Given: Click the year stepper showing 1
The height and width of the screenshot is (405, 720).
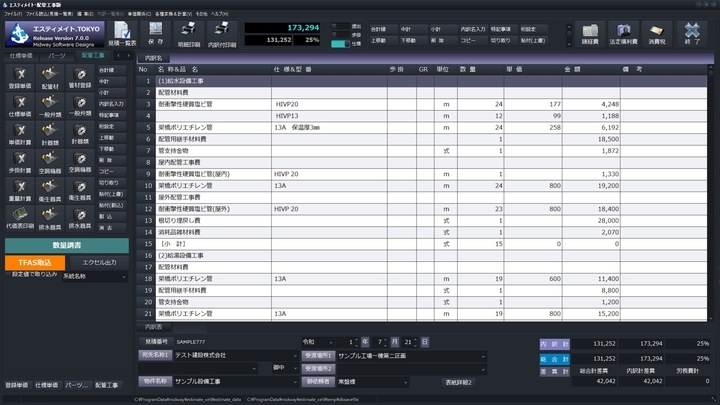Looking at the screenshot, I should click(x=356, y=343).
